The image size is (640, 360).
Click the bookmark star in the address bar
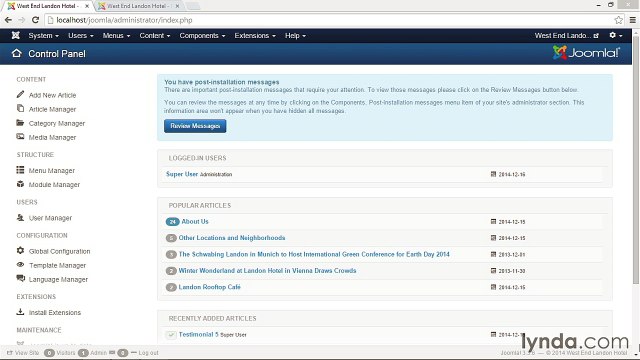618,20
